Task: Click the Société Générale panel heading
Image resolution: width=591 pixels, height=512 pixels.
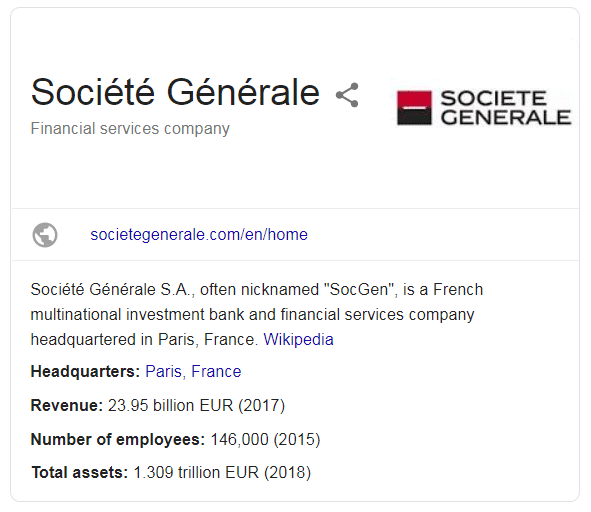Action: (175, 92)
